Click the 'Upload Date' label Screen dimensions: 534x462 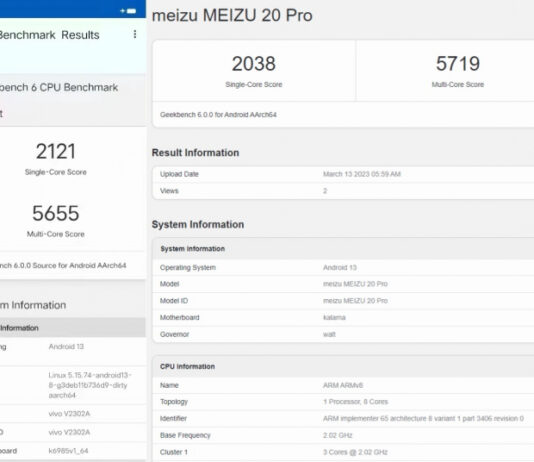point(179,174)
